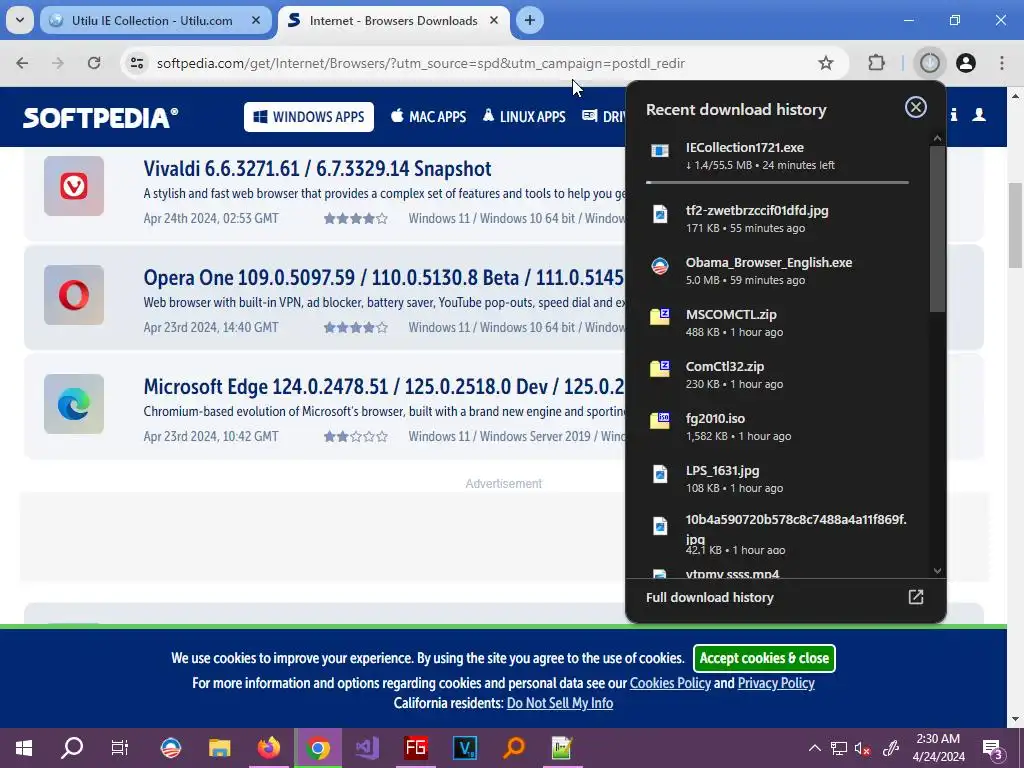
Task: Open Firefox from the taskbar
Action: (x=268, y=748)
